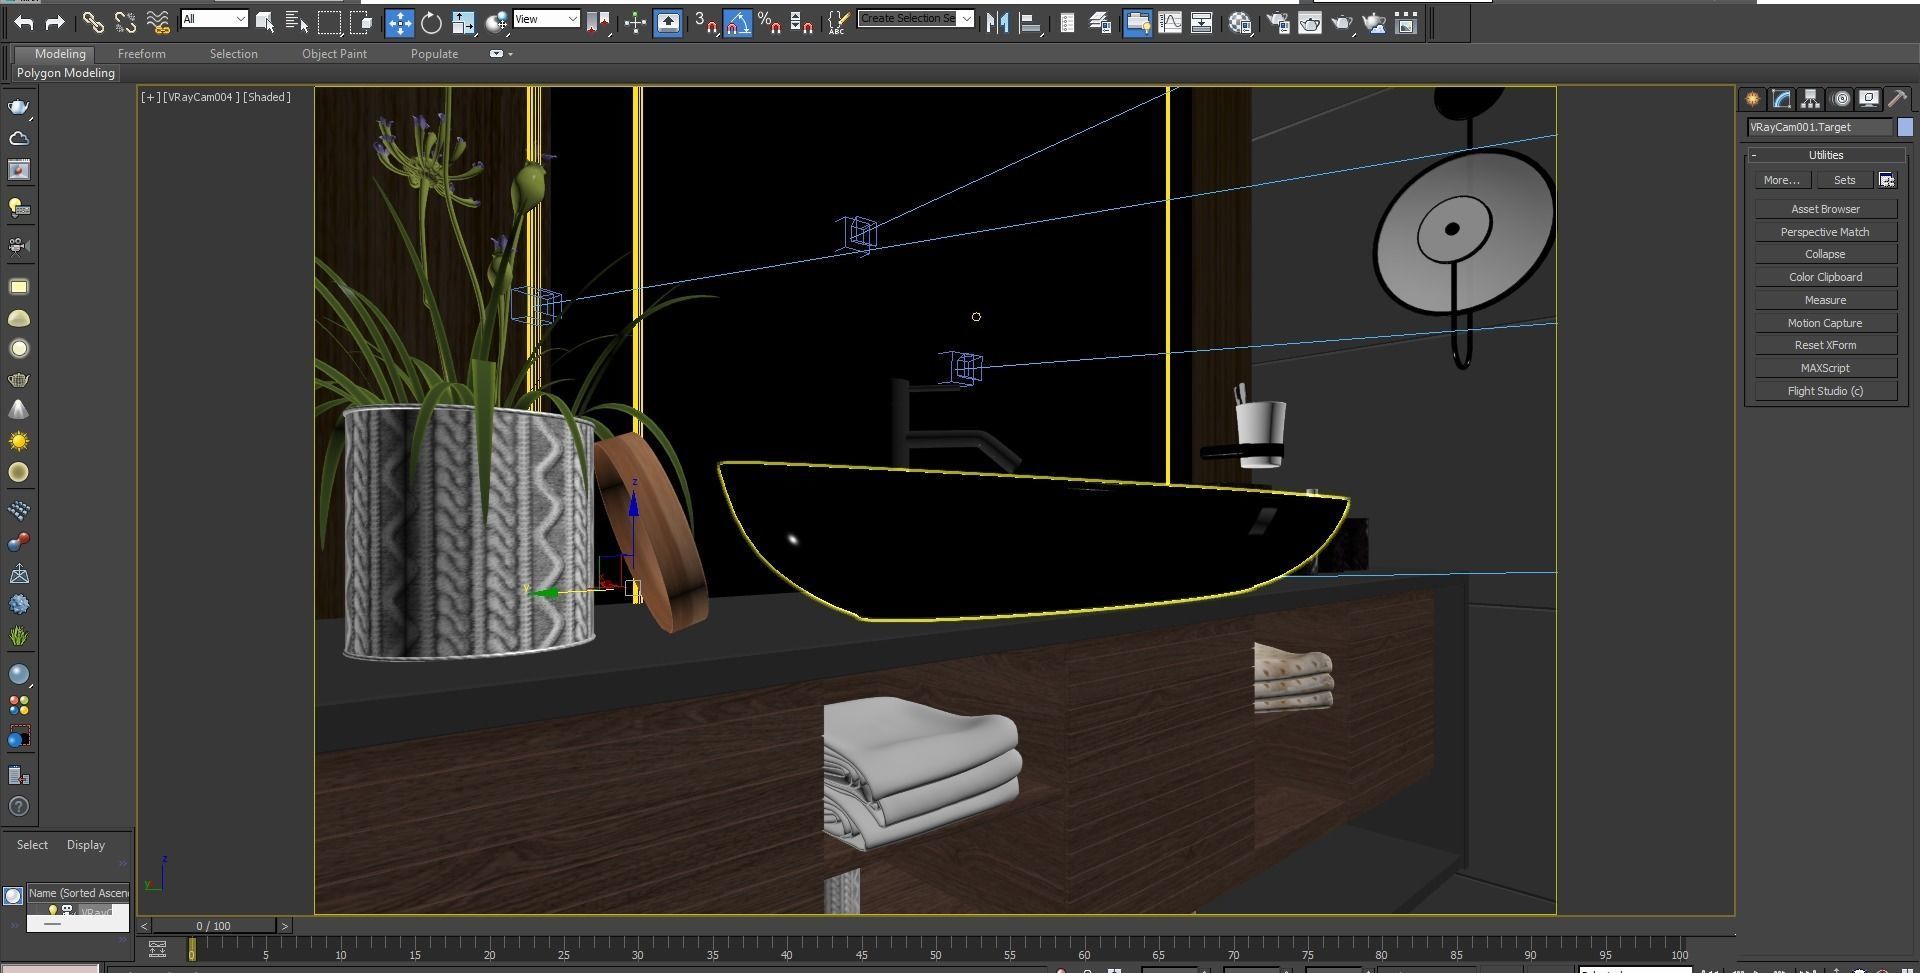
Task: Open the Create command panel tab
Action: [x=1752, y=99]
